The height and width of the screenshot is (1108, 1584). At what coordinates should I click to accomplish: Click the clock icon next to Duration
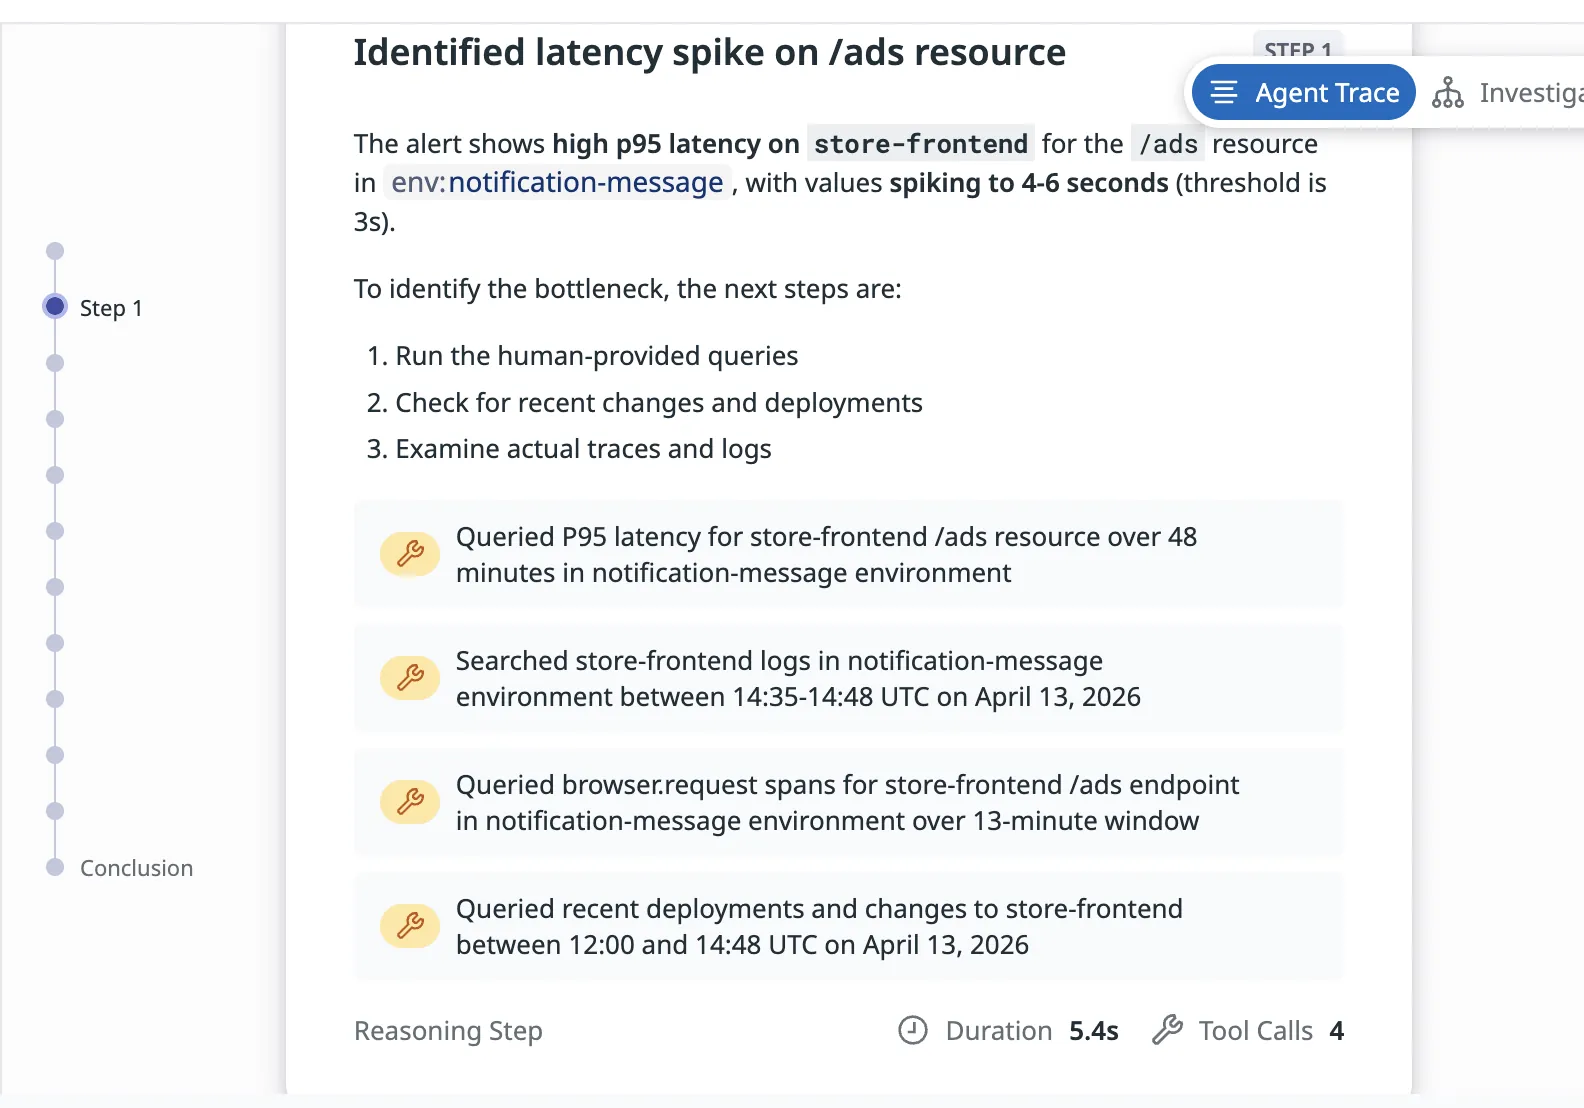point(913,1030)
